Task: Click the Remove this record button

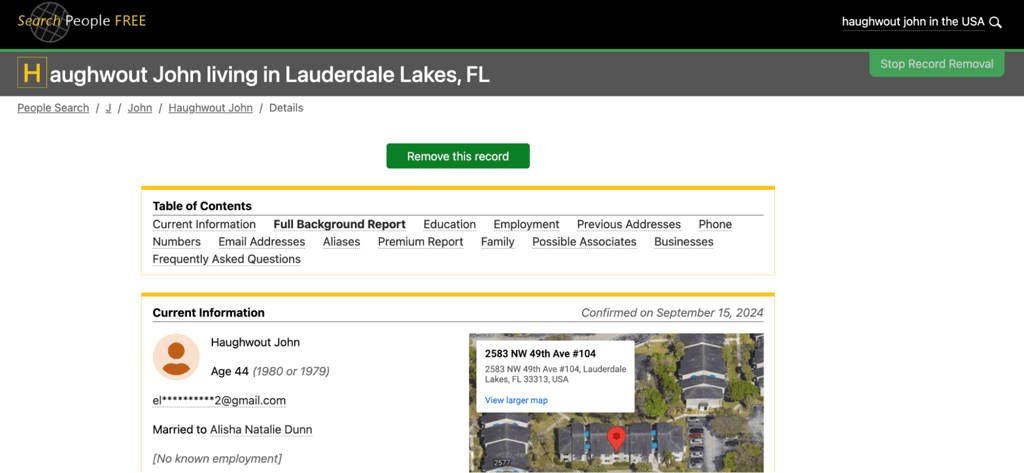Action: coord(458,156)
